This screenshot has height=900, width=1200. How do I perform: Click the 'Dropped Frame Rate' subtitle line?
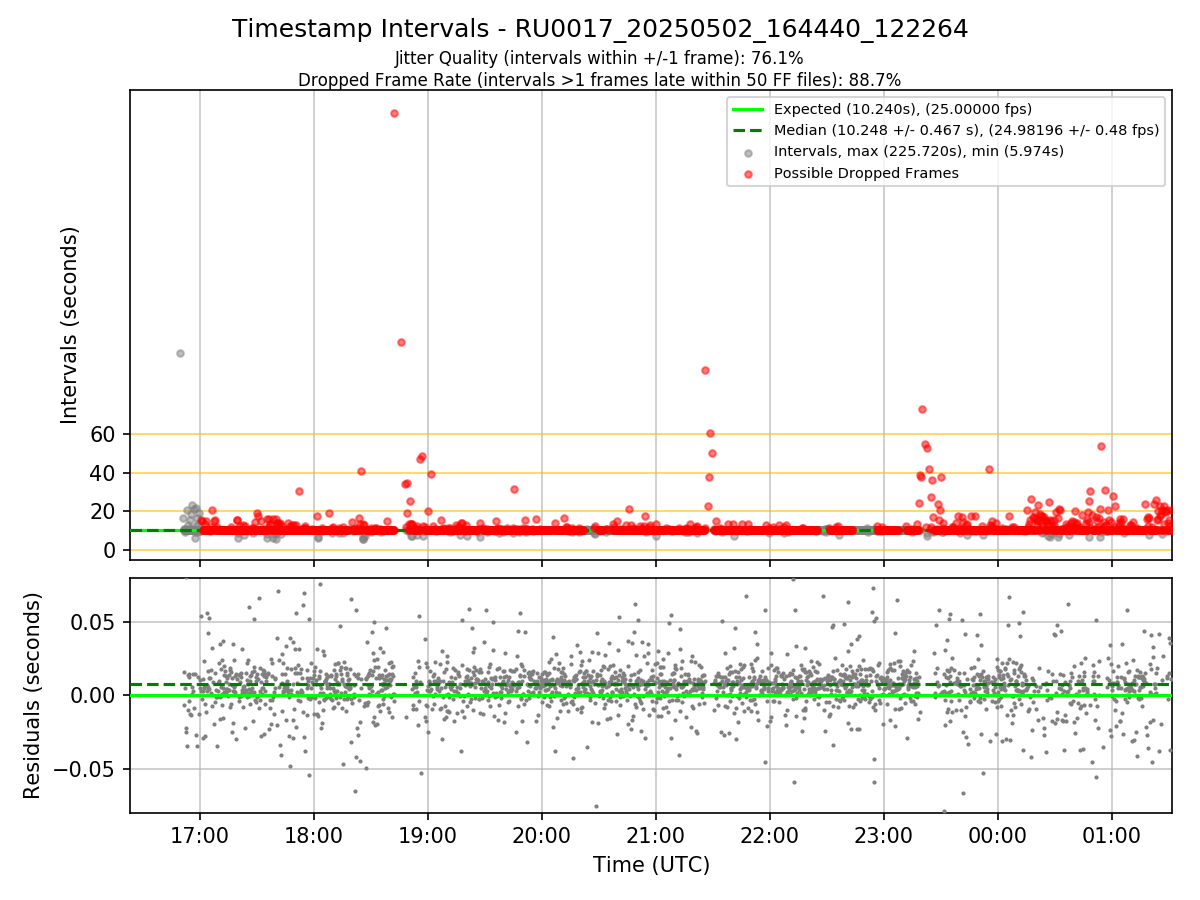[x=600, y=79]
